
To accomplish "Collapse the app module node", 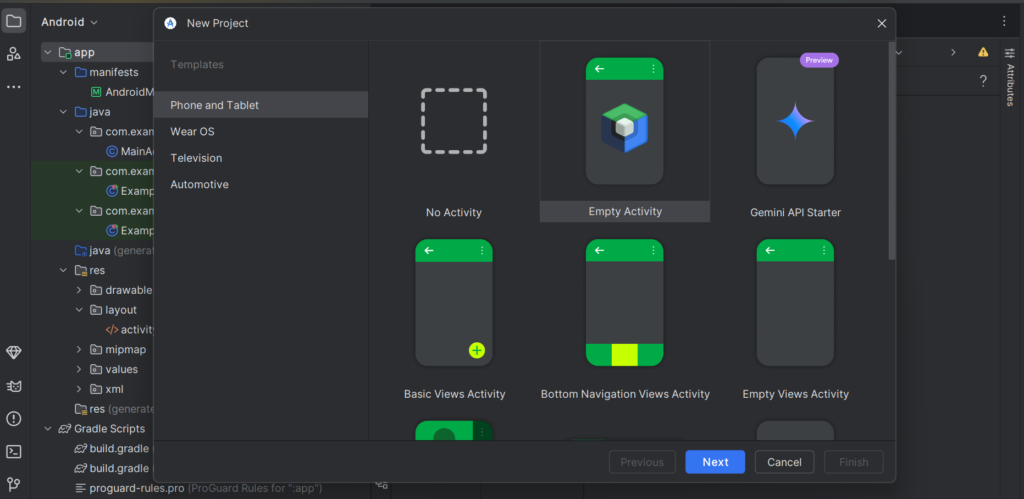I will 48,52.
